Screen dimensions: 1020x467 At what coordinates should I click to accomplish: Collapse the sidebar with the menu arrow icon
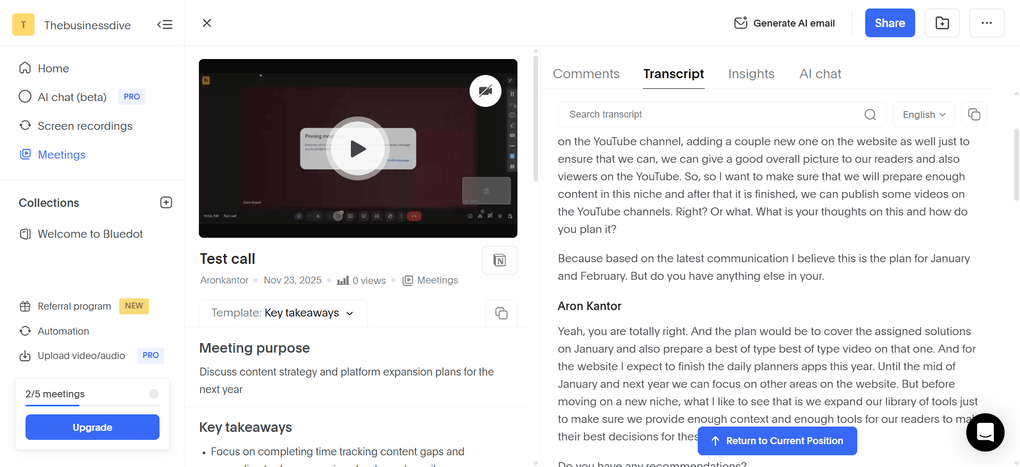(x=165, y=25)
